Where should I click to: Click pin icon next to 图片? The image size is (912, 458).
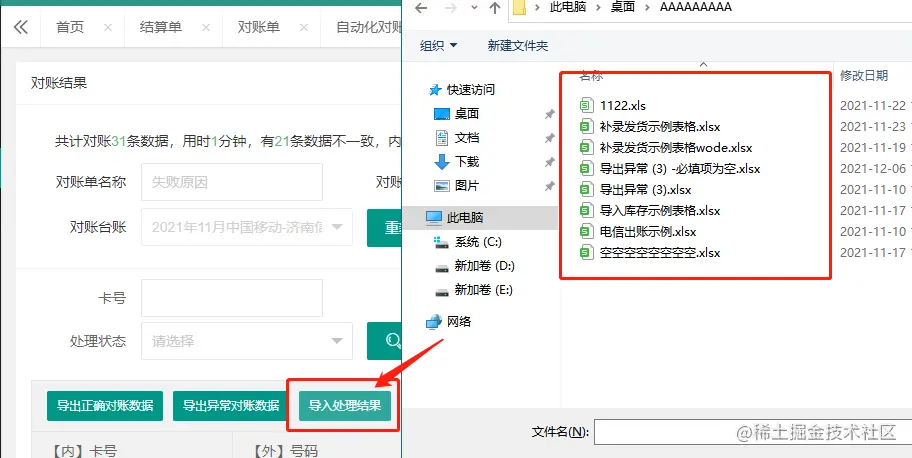(549, 186)
